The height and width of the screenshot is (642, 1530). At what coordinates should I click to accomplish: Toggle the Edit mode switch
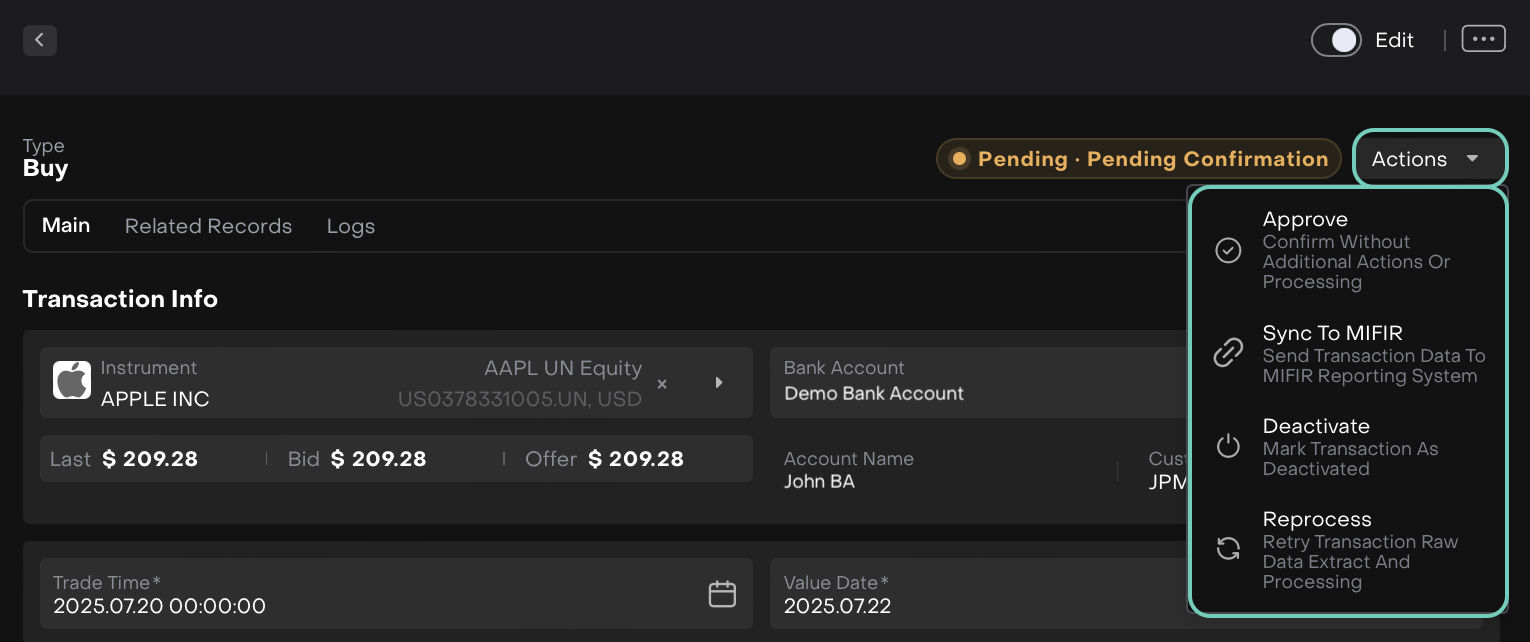[x=1337, y=40]
